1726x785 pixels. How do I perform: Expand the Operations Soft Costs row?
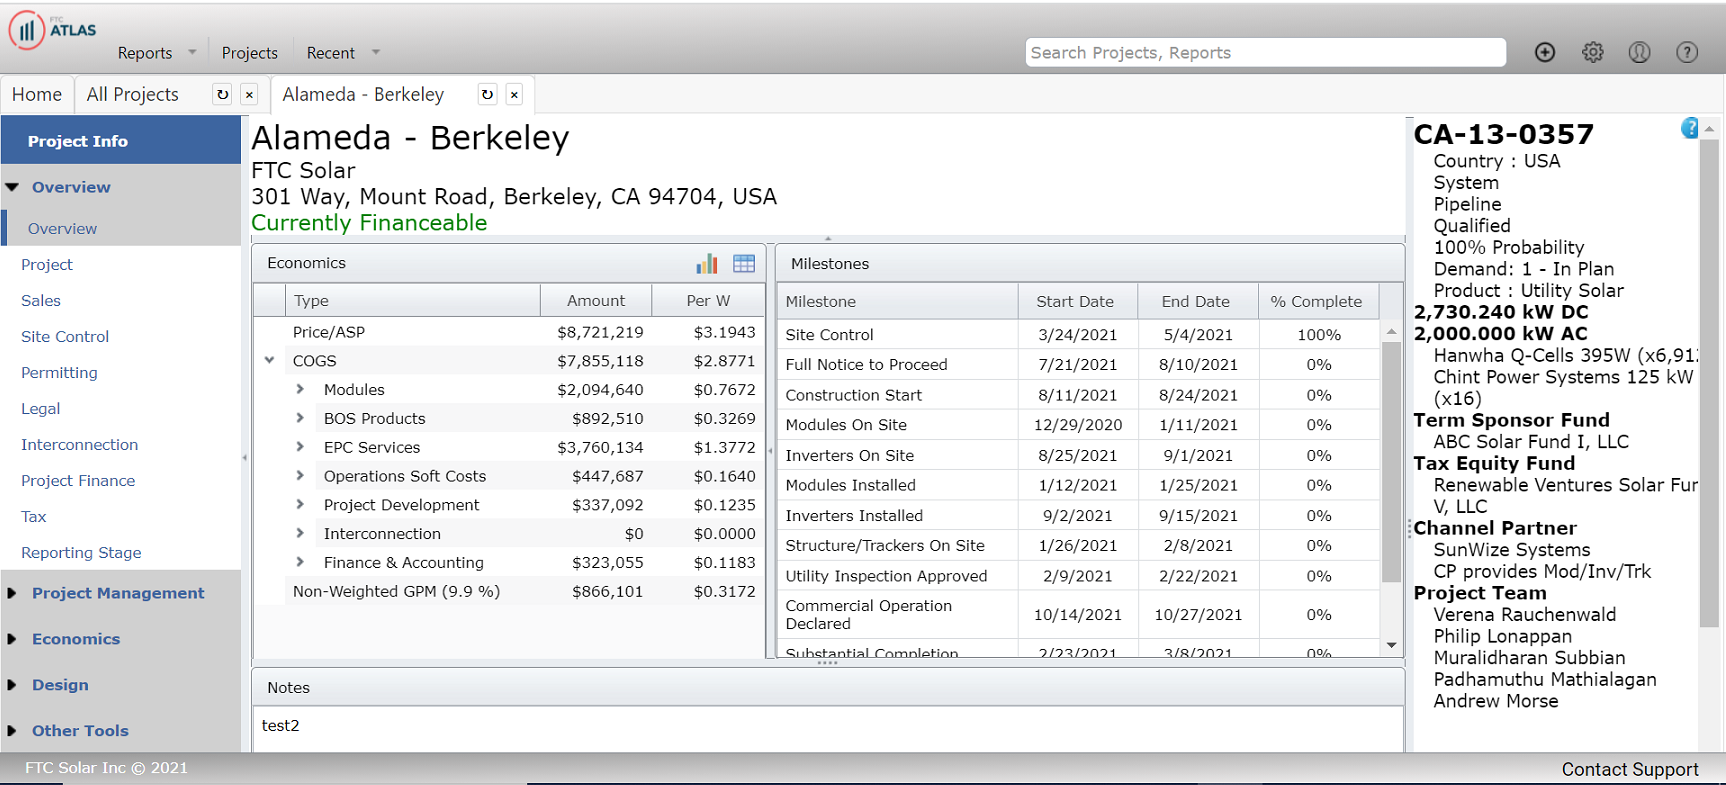300,476
